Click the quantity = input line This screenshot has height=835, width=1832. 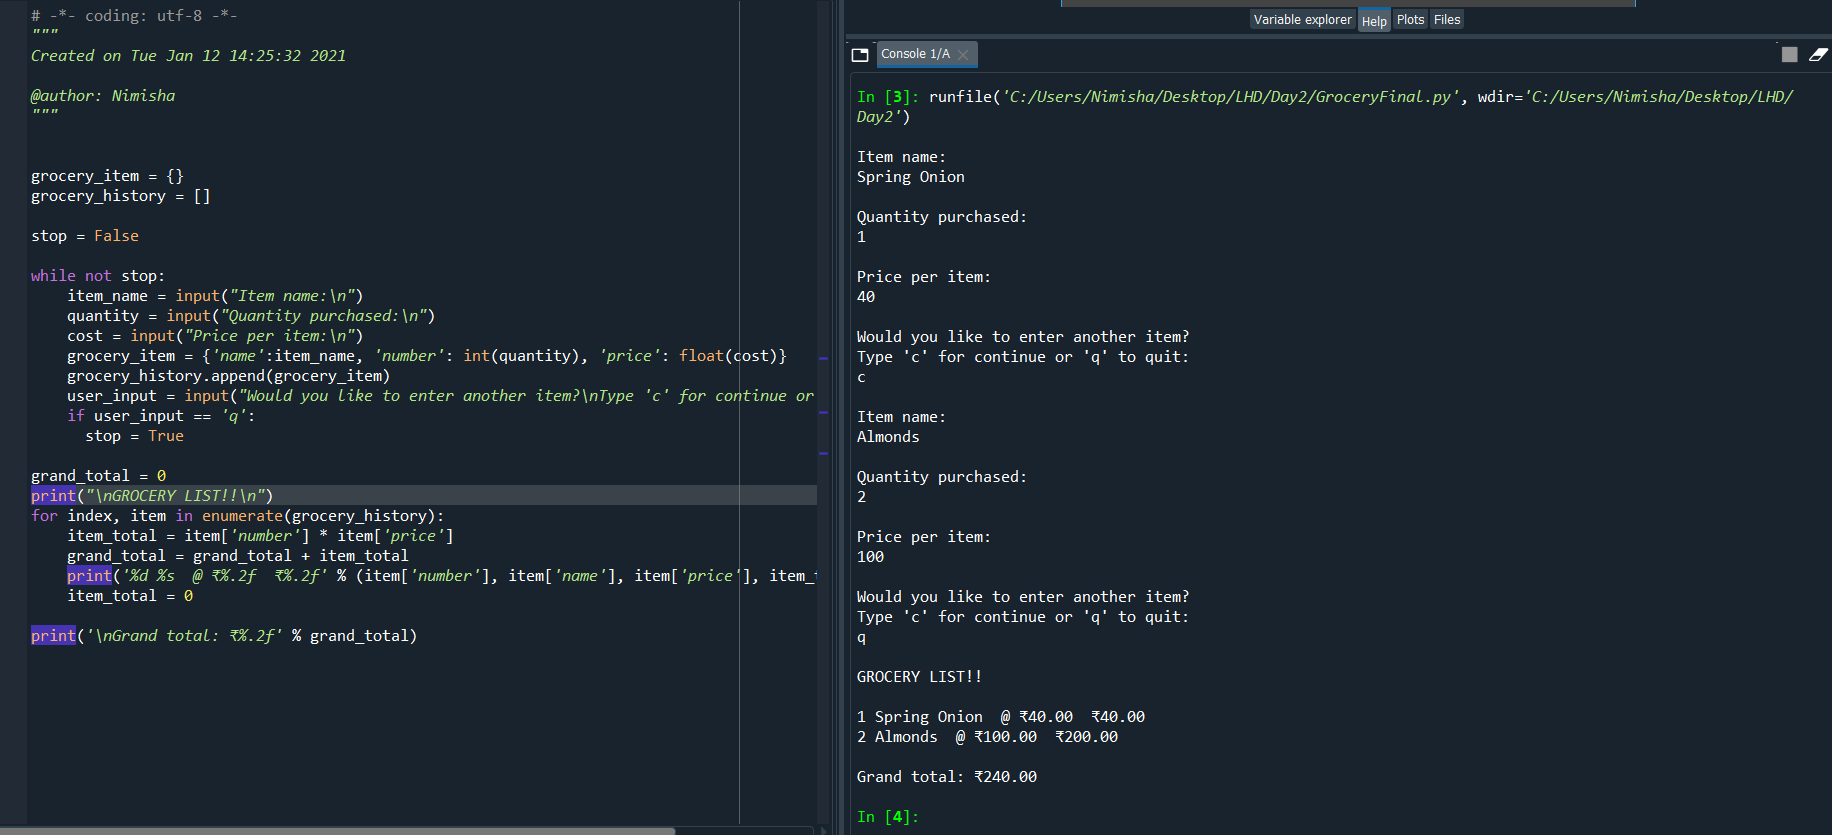coord(251,316)
